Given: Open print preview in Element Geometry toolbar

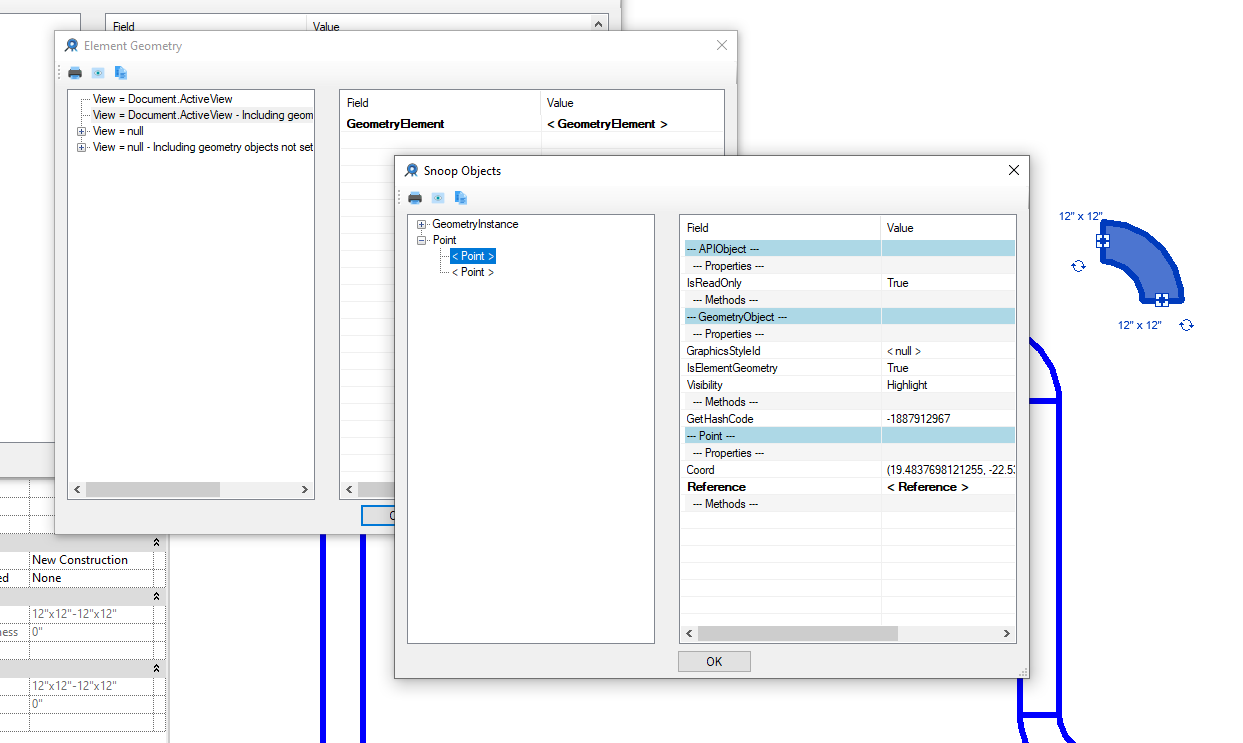Looking at the screenshot, I should [x=97, y=72].
